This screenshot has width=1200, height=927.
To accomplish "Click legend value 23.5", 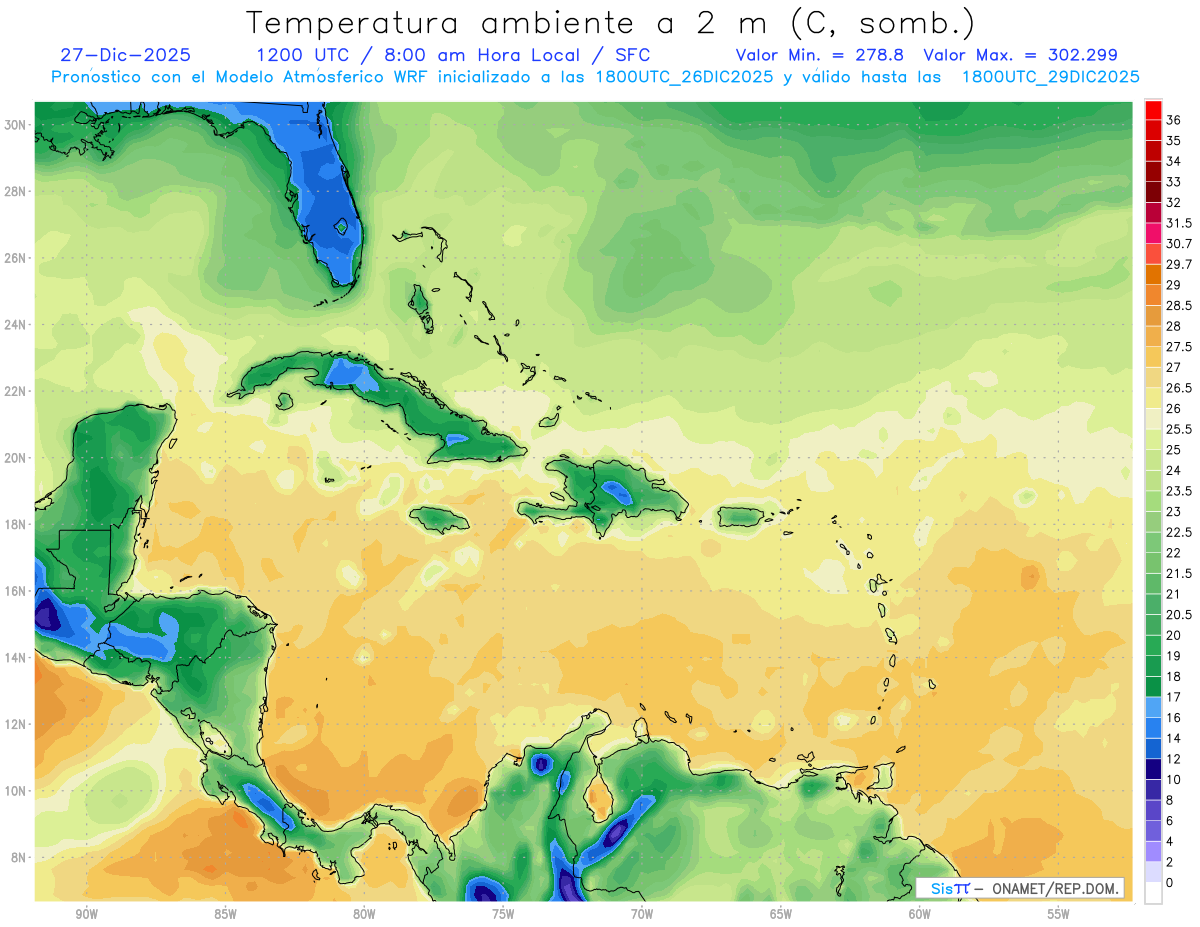I will 1178,491.
